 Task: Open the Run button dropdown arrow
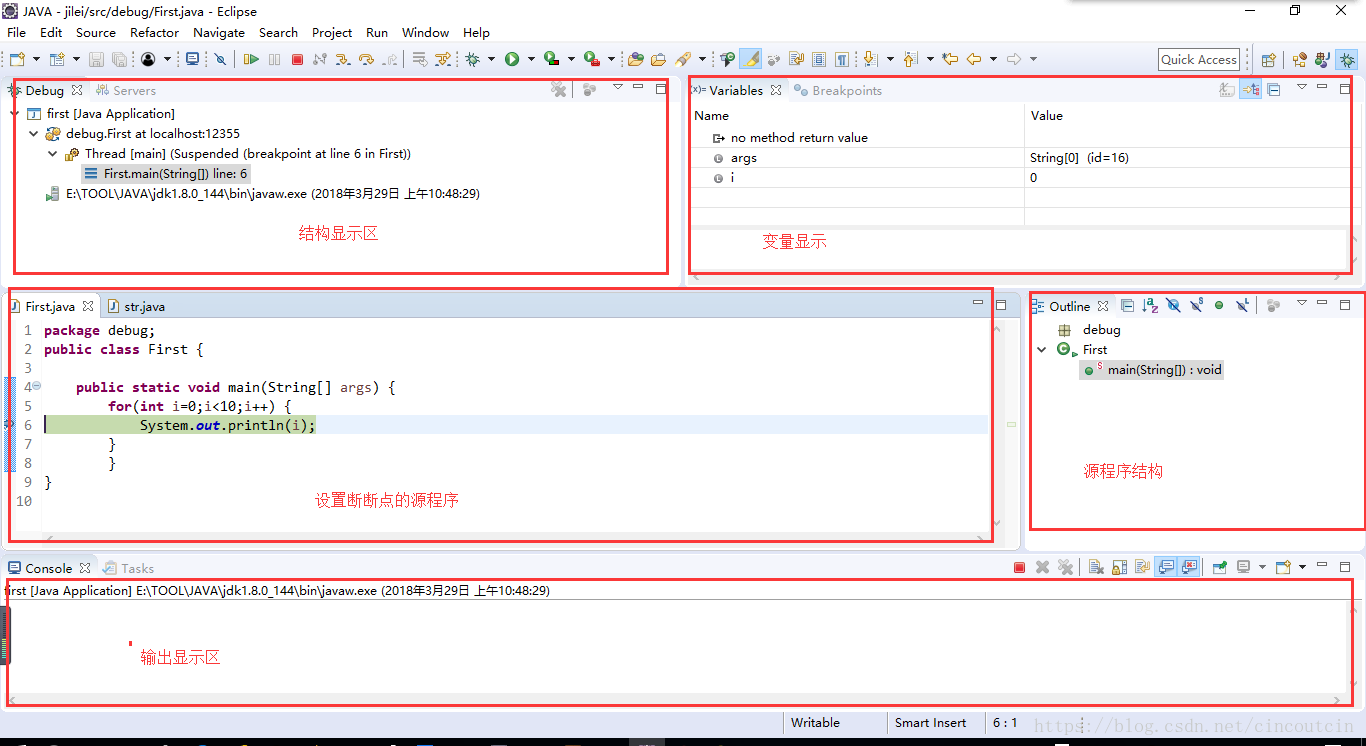531,60
